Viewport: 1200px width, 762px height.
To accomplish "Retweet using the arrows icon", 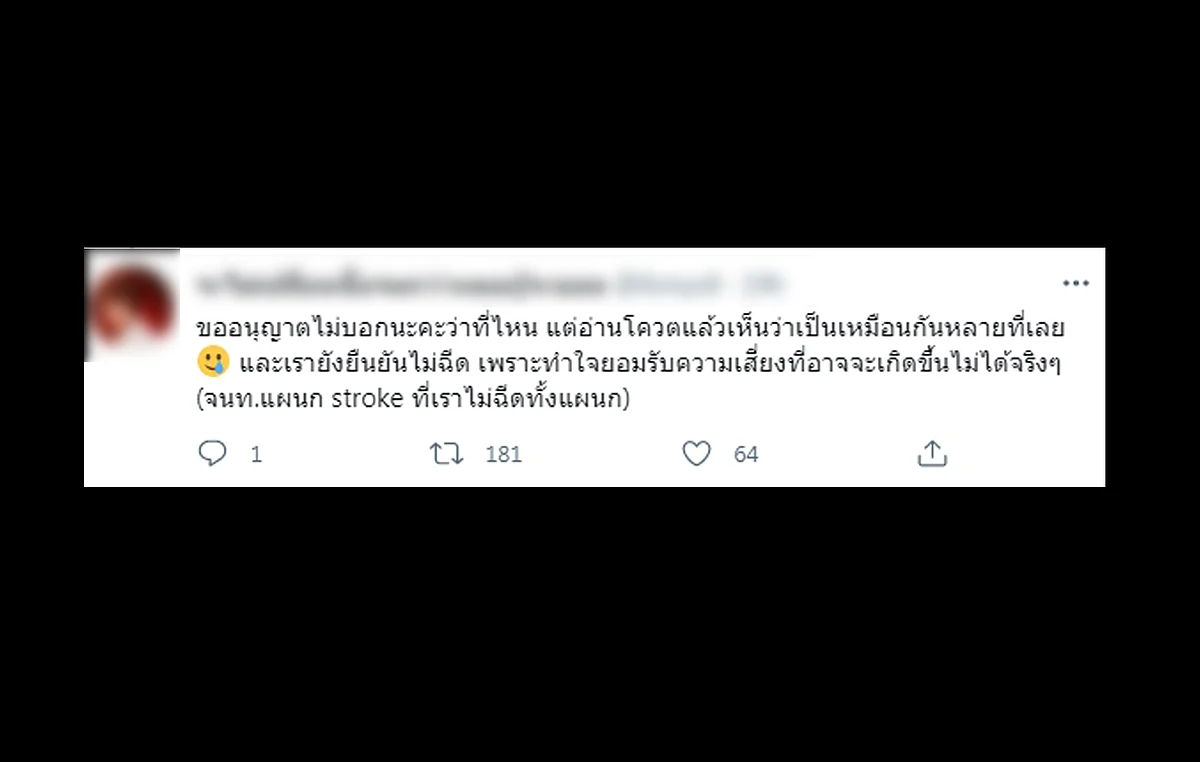I will click(446, 454).
